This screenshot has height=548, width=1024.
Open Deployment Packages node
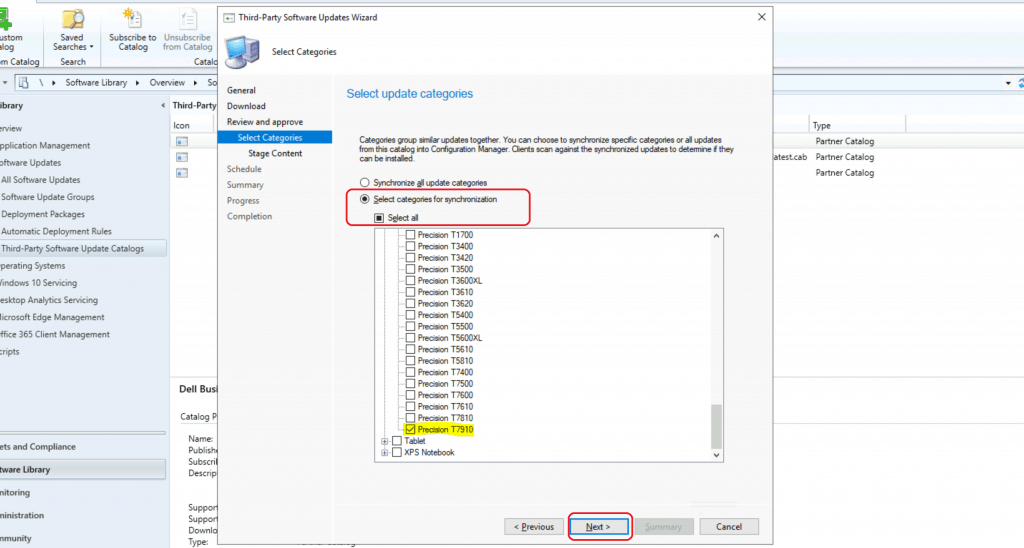point(42,214)
